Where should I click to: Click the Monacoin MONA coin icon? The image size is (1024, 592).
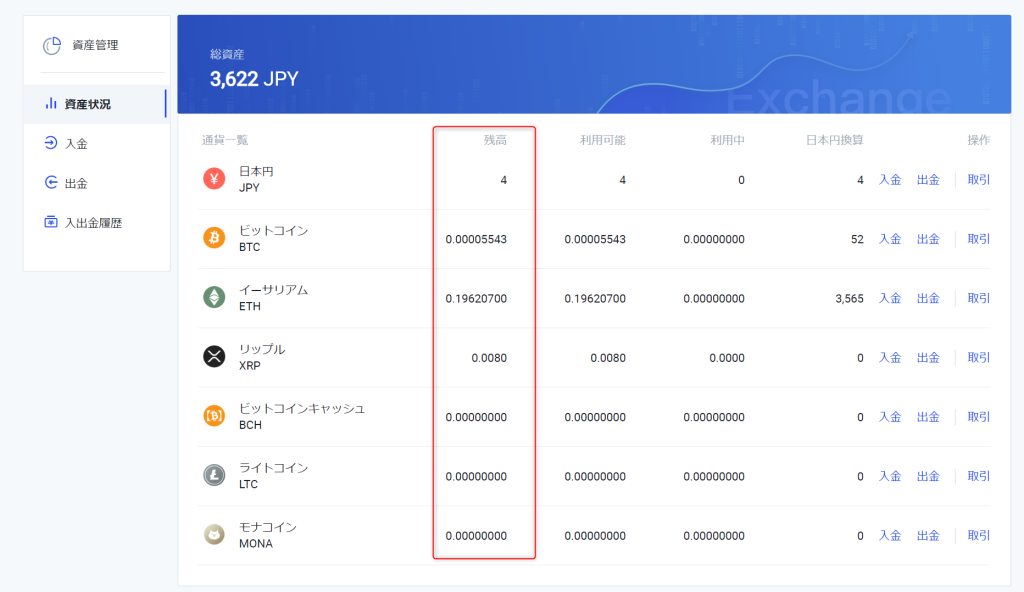tap(214, 535)
